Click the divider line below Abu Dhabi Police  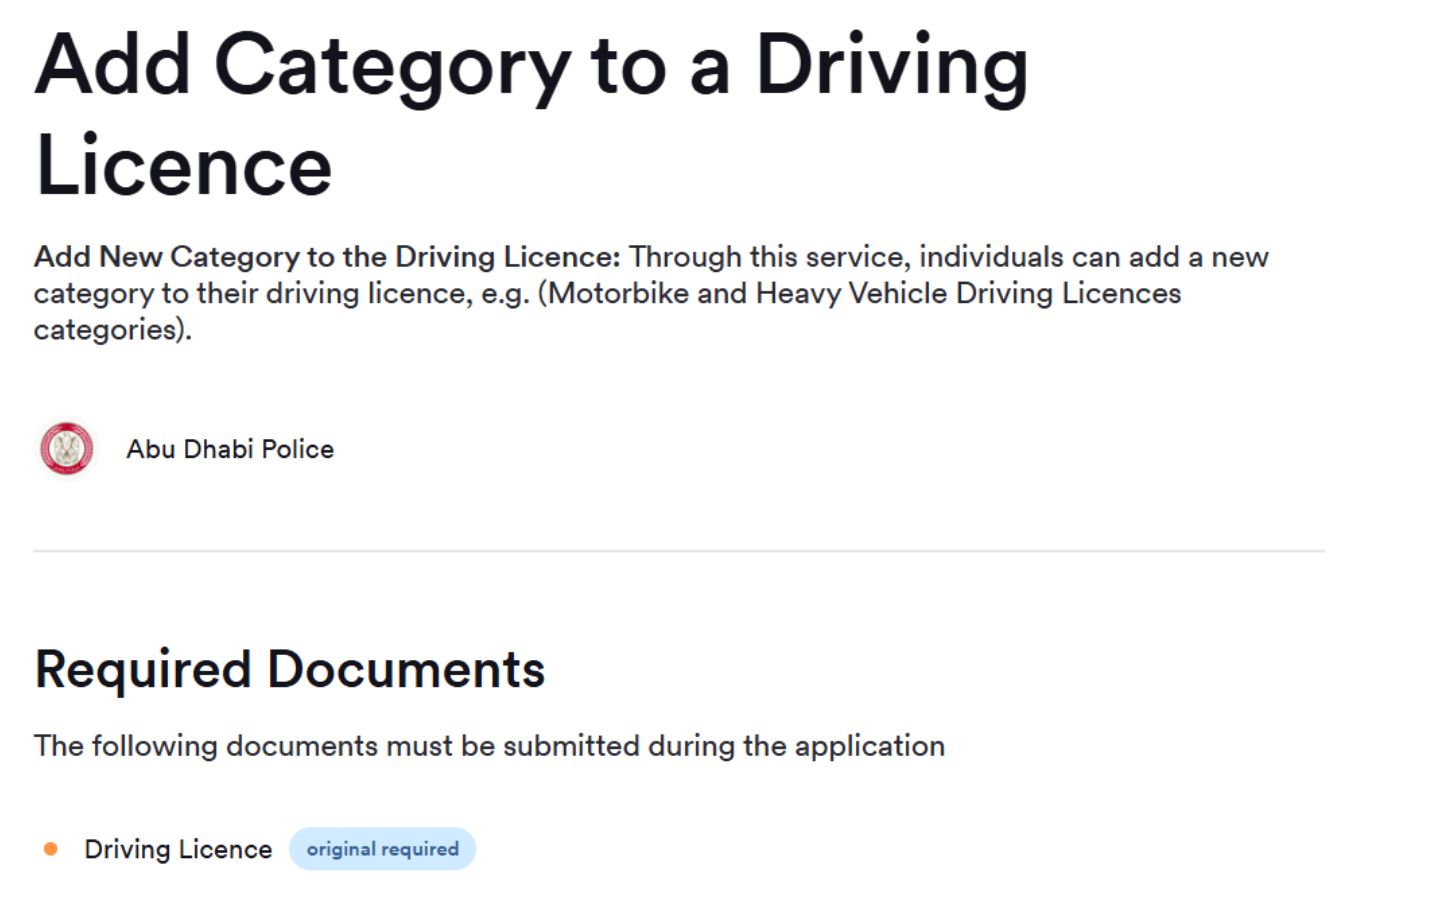click(x=679, y=549)
